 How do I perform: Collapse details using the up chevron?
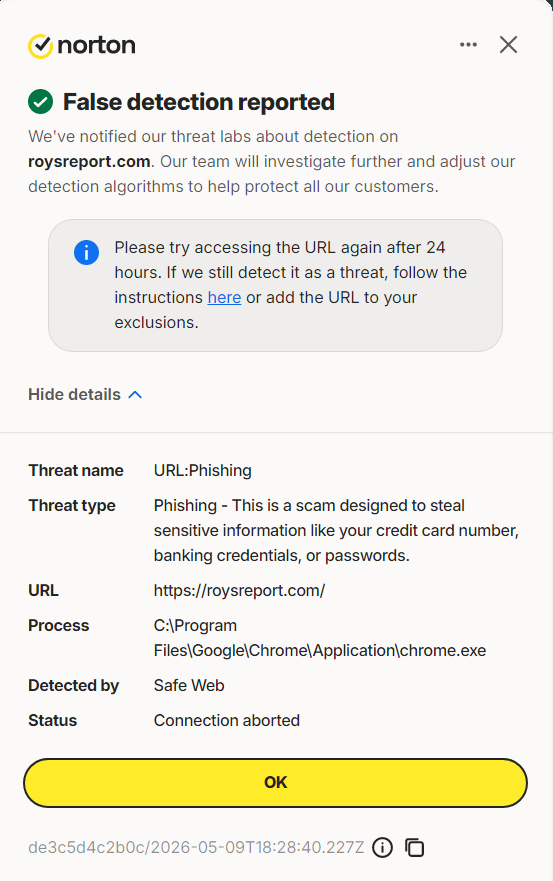point(135,394)
